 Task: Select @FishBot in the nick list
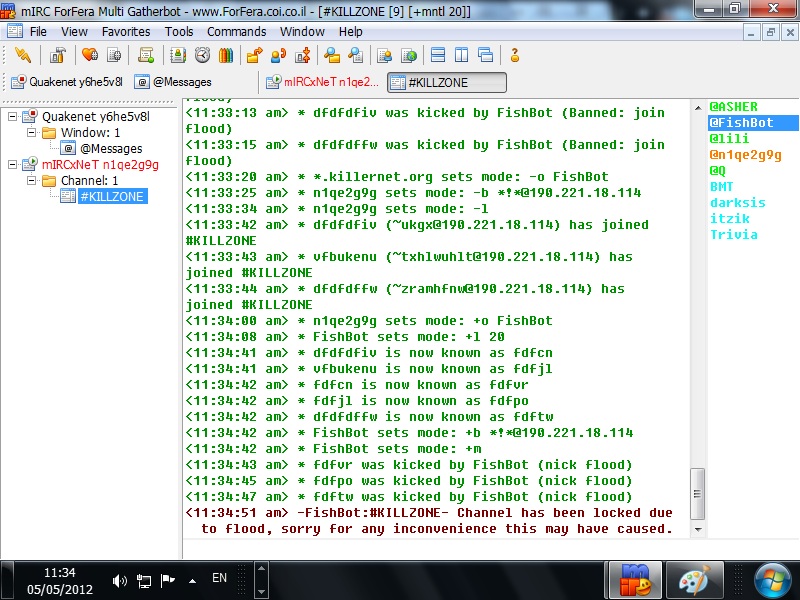click(753, 123)
